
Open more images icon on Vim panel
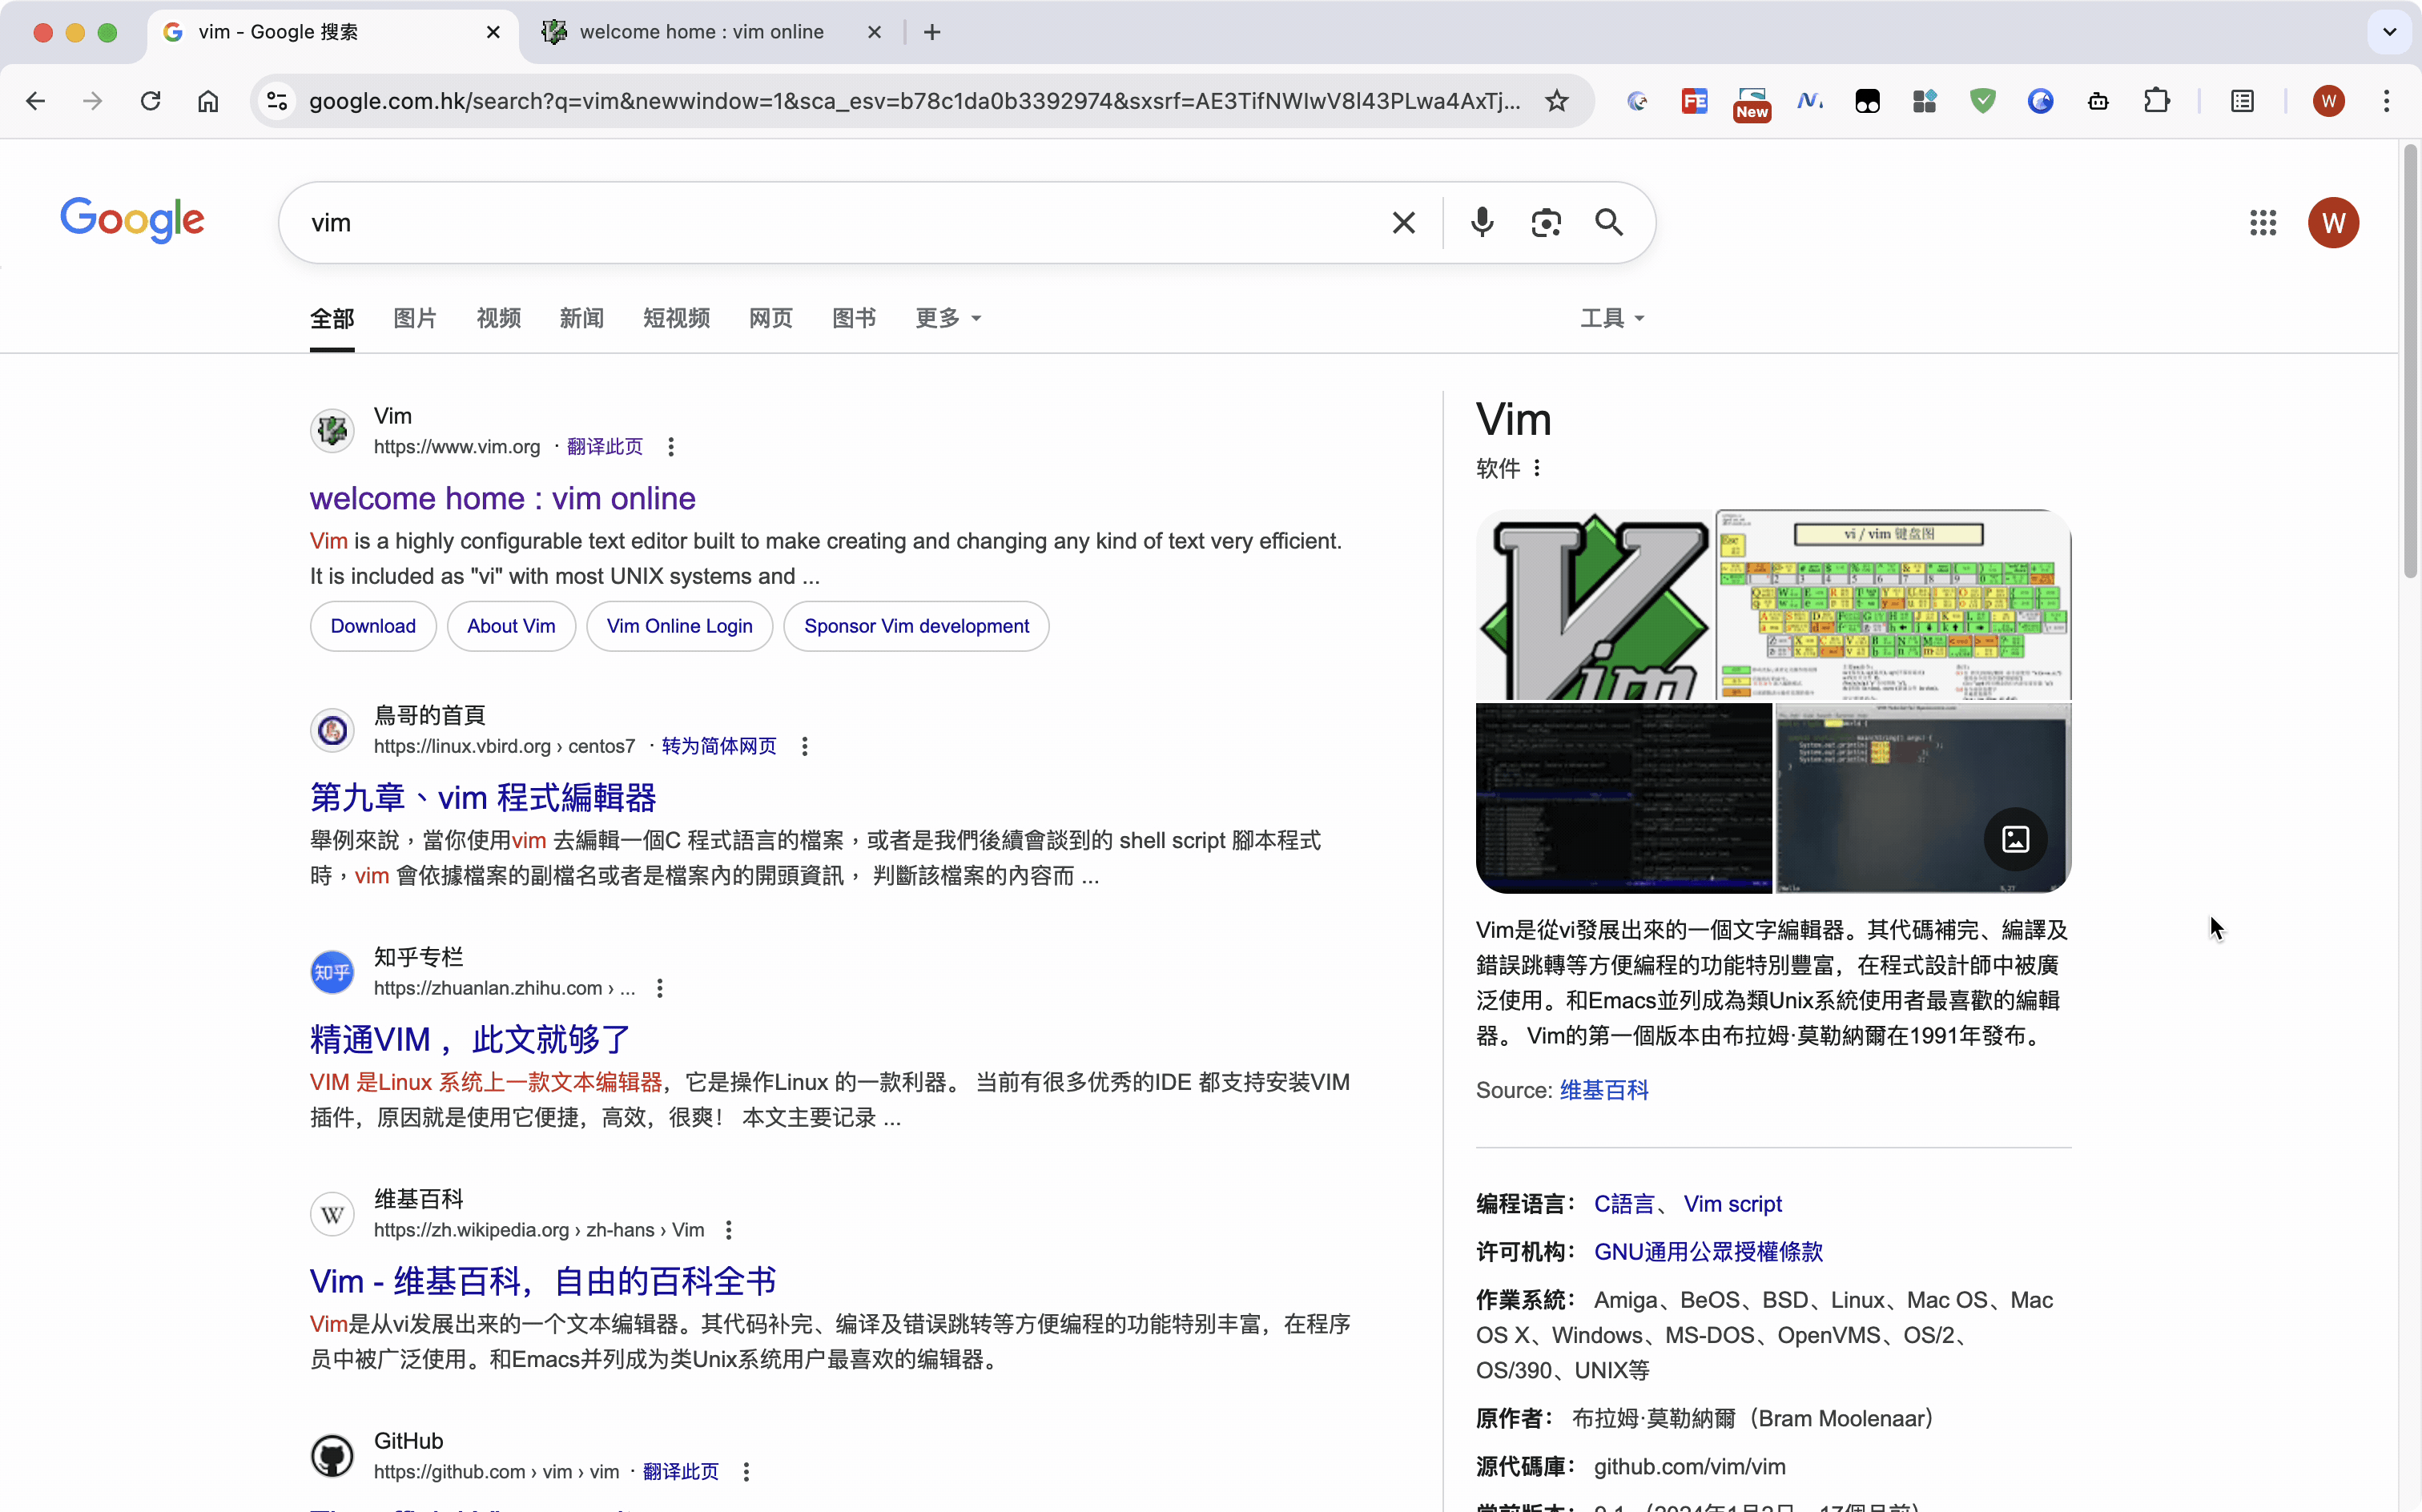(x=2015, y=838)
